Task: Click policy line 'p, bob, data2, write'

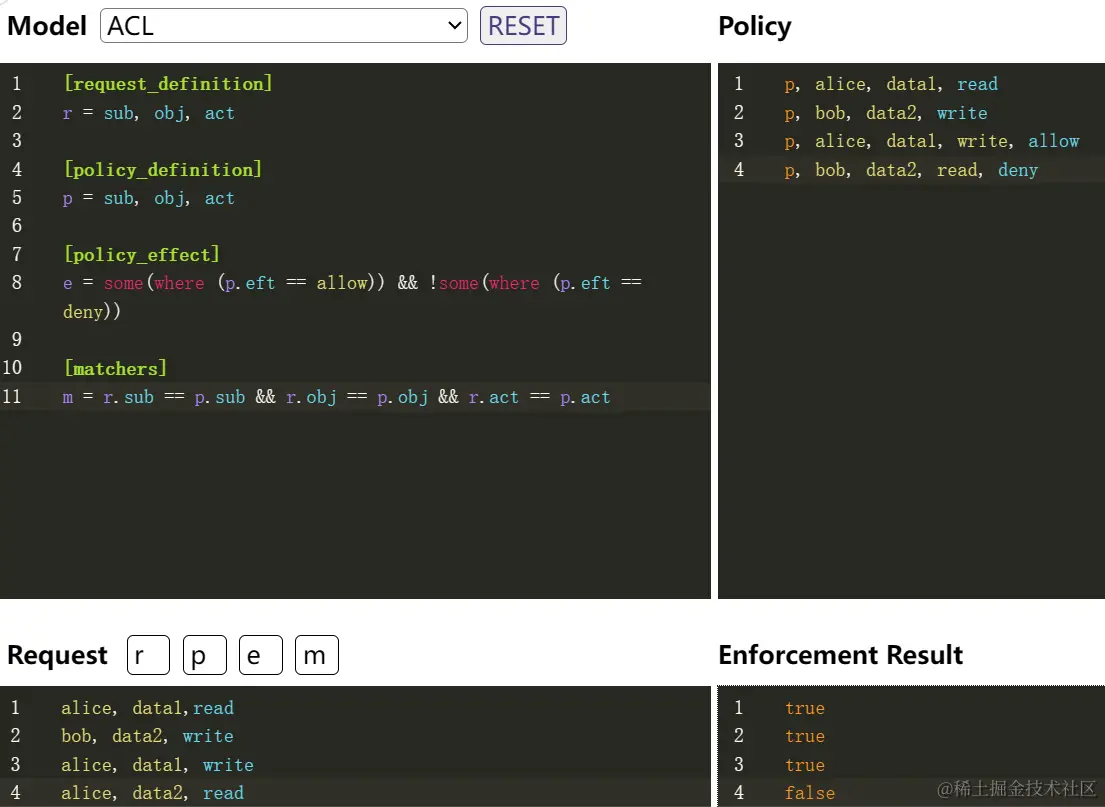Action: [886, 113]
